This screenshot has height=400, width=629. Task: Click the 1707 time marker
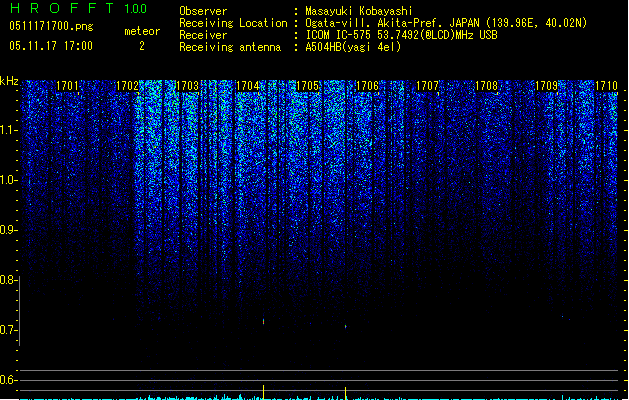click(x=427, y=86)
